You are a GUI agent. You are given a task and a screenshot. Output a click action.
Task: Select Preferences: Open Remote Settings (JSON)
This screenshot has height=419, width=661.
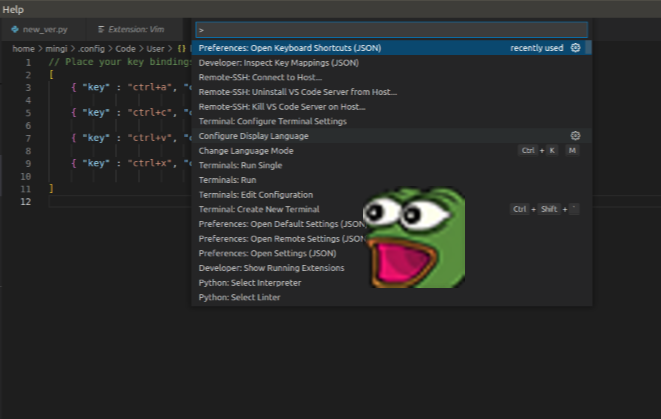click(392, 239)
